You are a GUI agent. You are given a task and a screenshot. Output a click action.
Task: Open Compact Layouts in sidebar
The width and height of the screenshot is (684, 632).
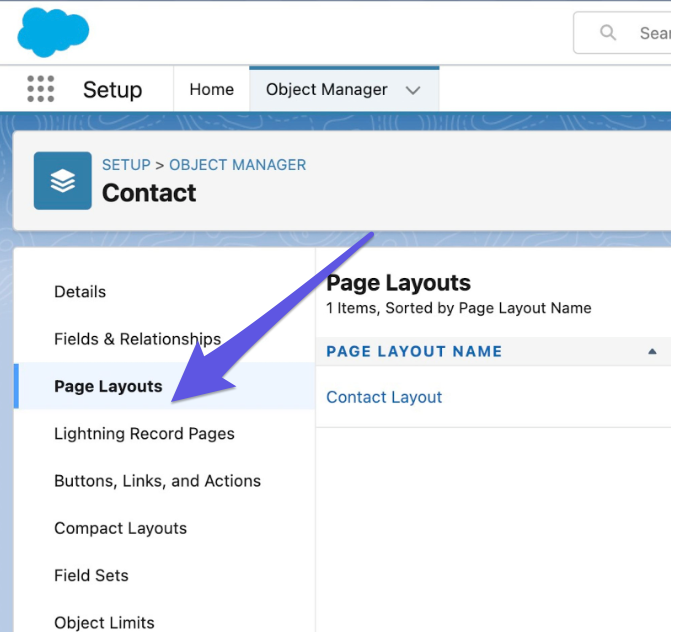pos(120,528)
